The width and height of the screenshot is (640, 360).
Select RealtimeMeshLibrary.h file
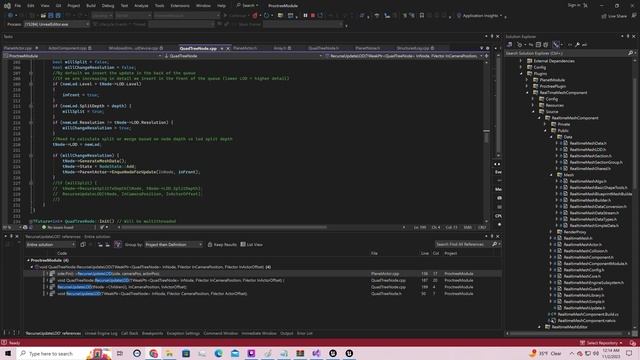pos(584,295)
